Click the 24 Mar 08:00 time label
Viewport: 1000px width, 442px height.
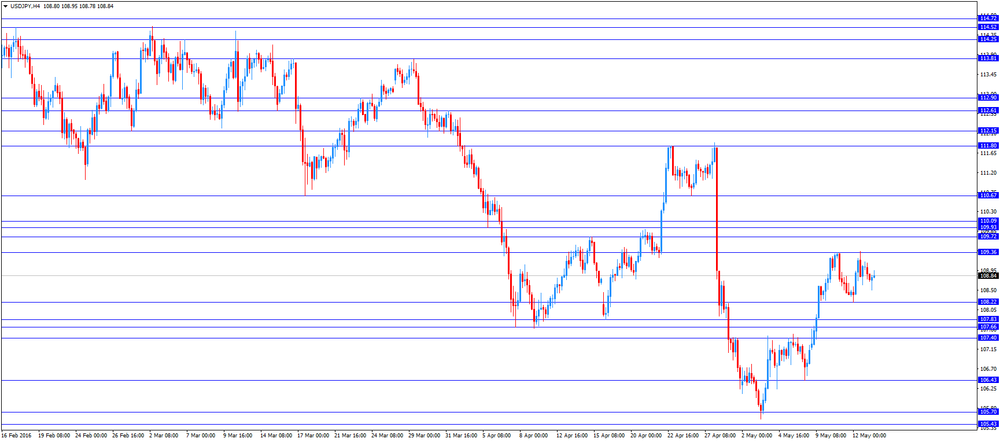[389, 436]
